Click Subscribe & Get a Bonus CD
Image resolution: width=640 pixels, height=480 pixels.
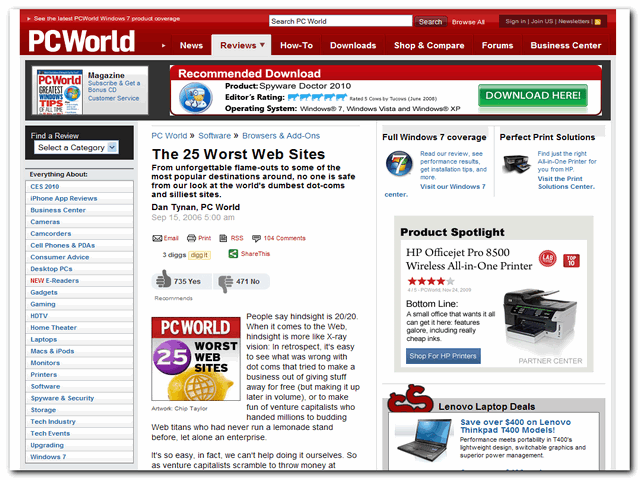(x=114, y=87)
